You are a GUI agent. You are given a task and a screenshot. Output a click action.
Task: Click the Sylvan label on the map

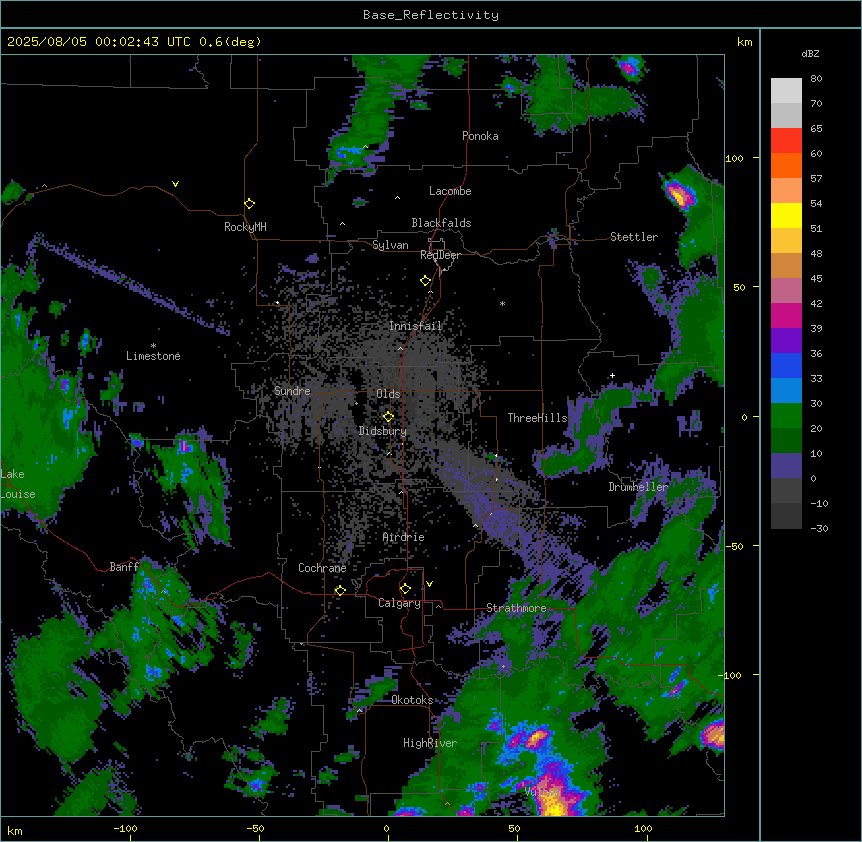point(390,245)
